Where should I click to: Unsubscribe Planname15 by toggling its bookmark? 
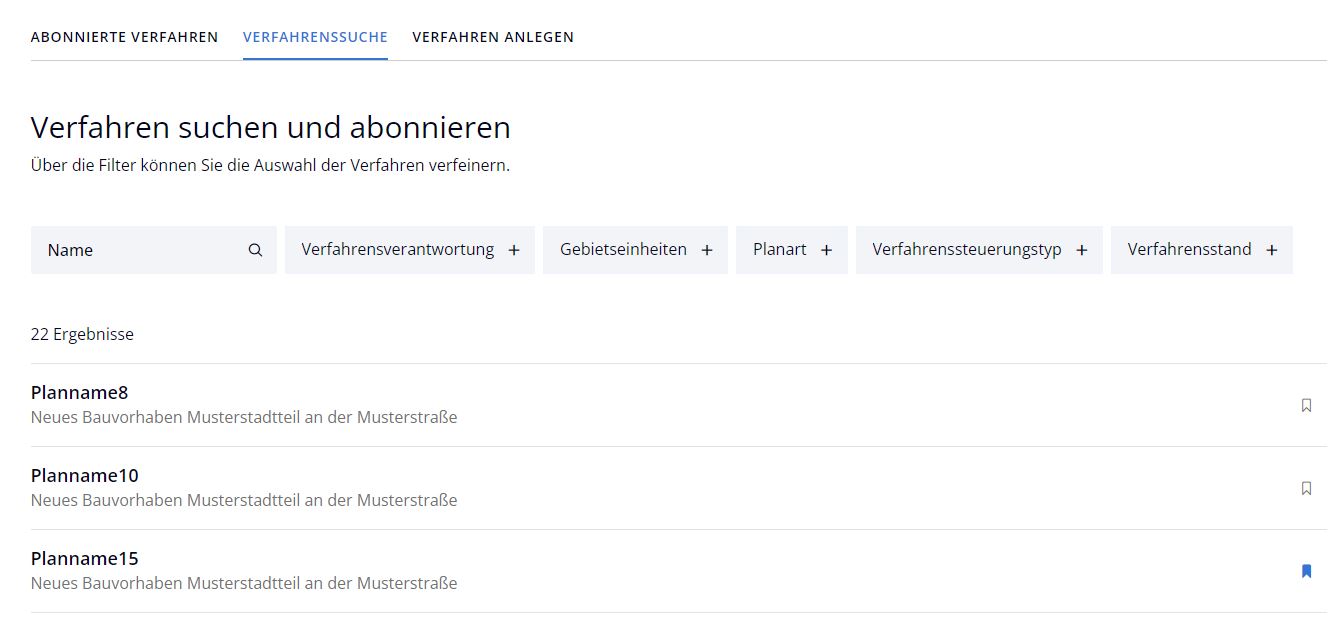click(1306, 570)
